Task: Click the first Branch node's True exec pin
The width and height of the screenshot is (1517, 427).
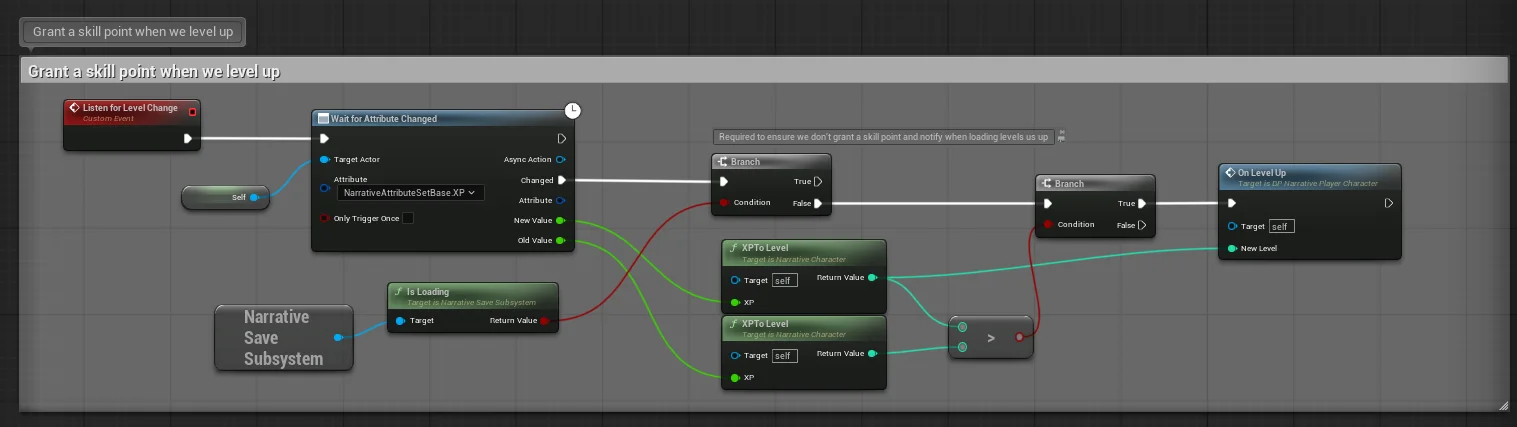Action: [x=818, y=182]
